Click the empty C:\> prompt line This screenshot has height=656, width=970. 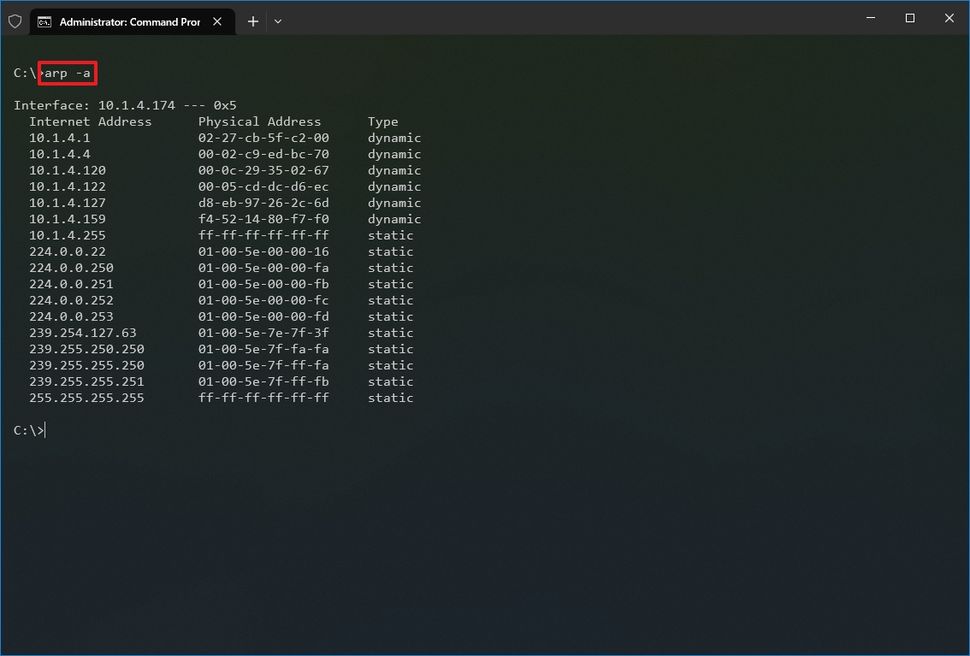[29, 430]
